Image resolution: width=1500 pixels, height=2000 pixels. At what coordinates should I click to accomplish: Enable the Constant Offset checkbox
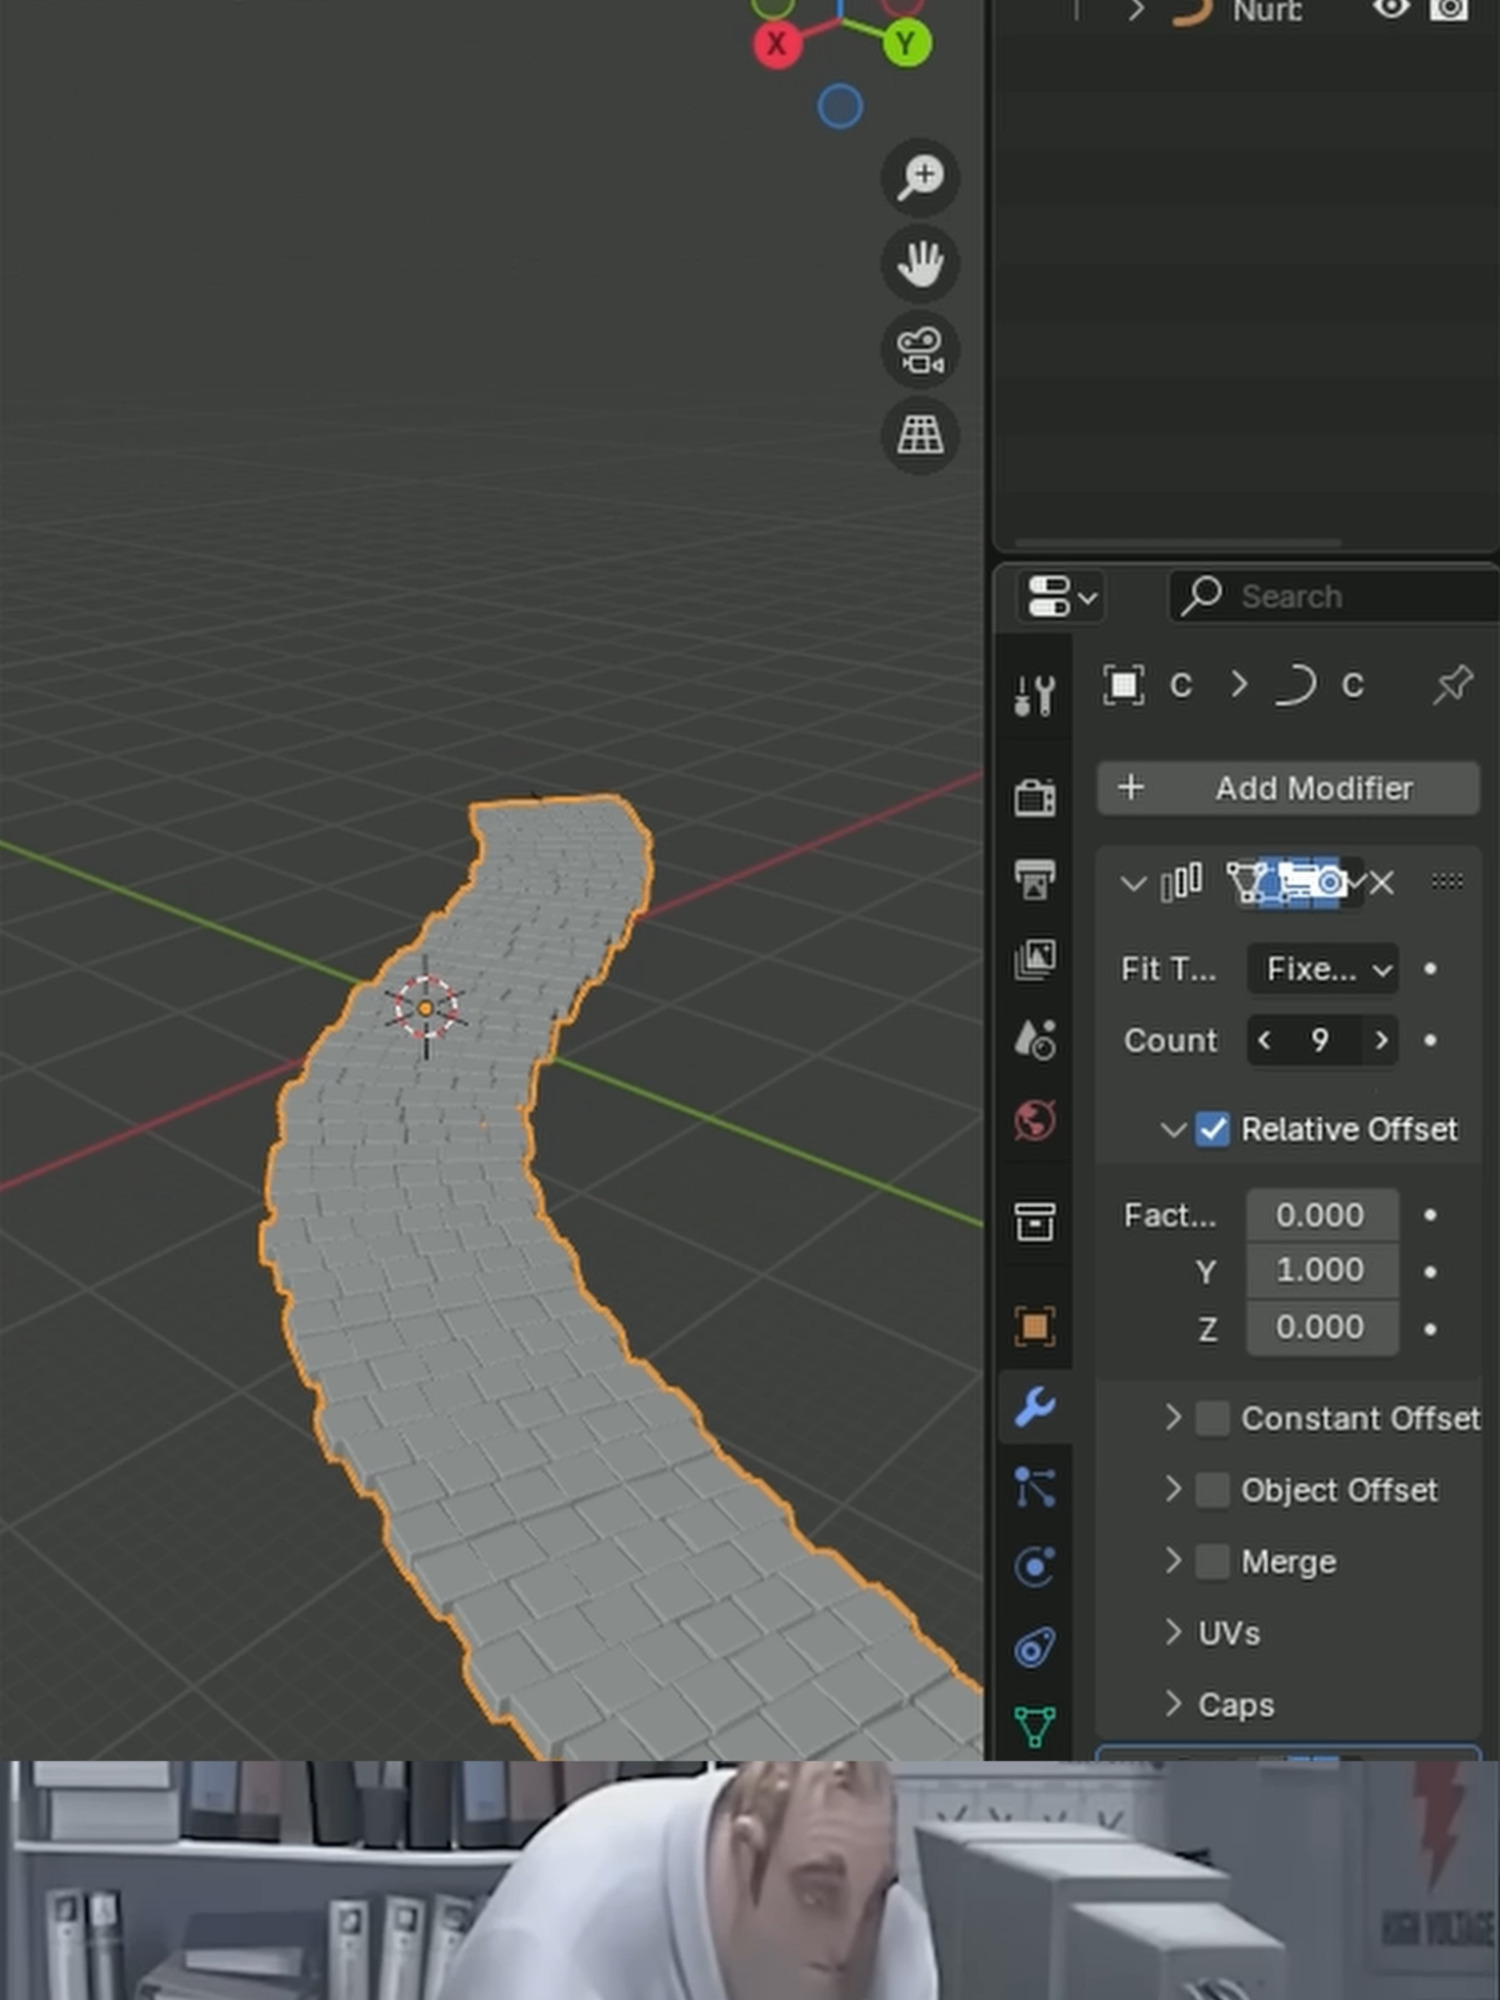(x=1212, y=1418)
